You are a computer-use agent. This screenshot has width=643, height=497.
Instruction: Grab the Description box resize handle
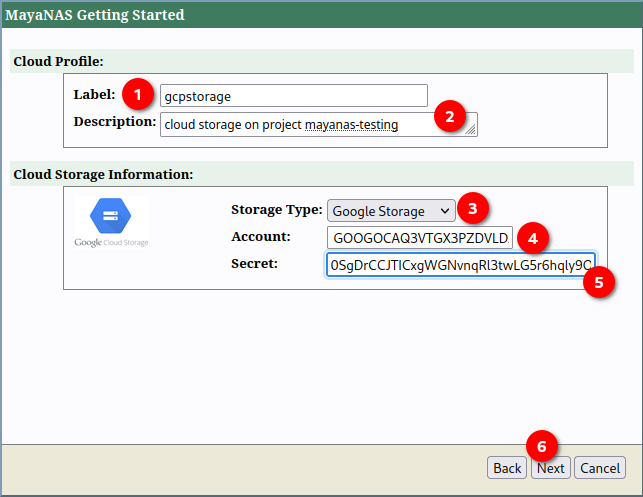coord(471,129)
